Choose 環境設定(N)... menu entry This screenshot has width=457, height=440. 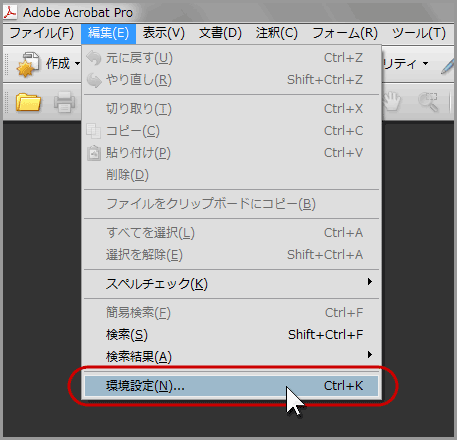pos(232,386)
